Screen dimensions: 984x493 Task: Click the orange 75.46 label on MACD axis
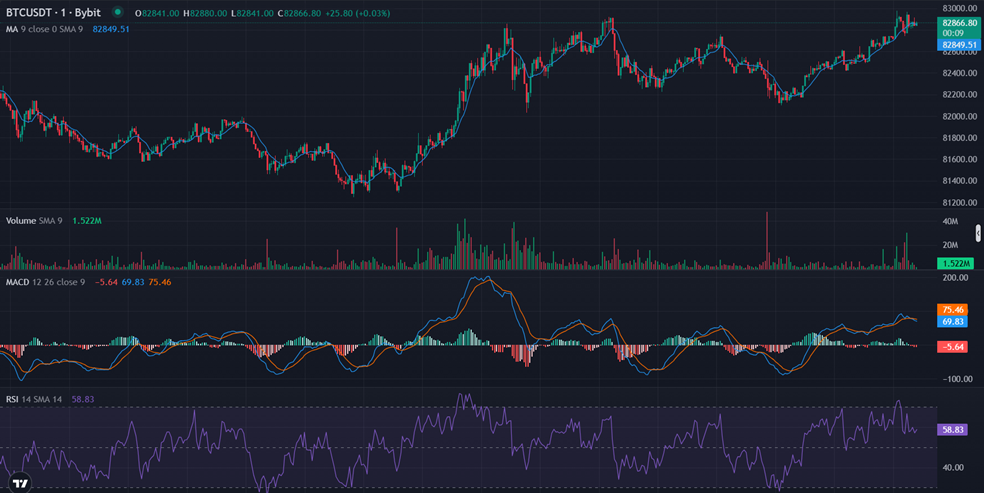pos(952,309)
